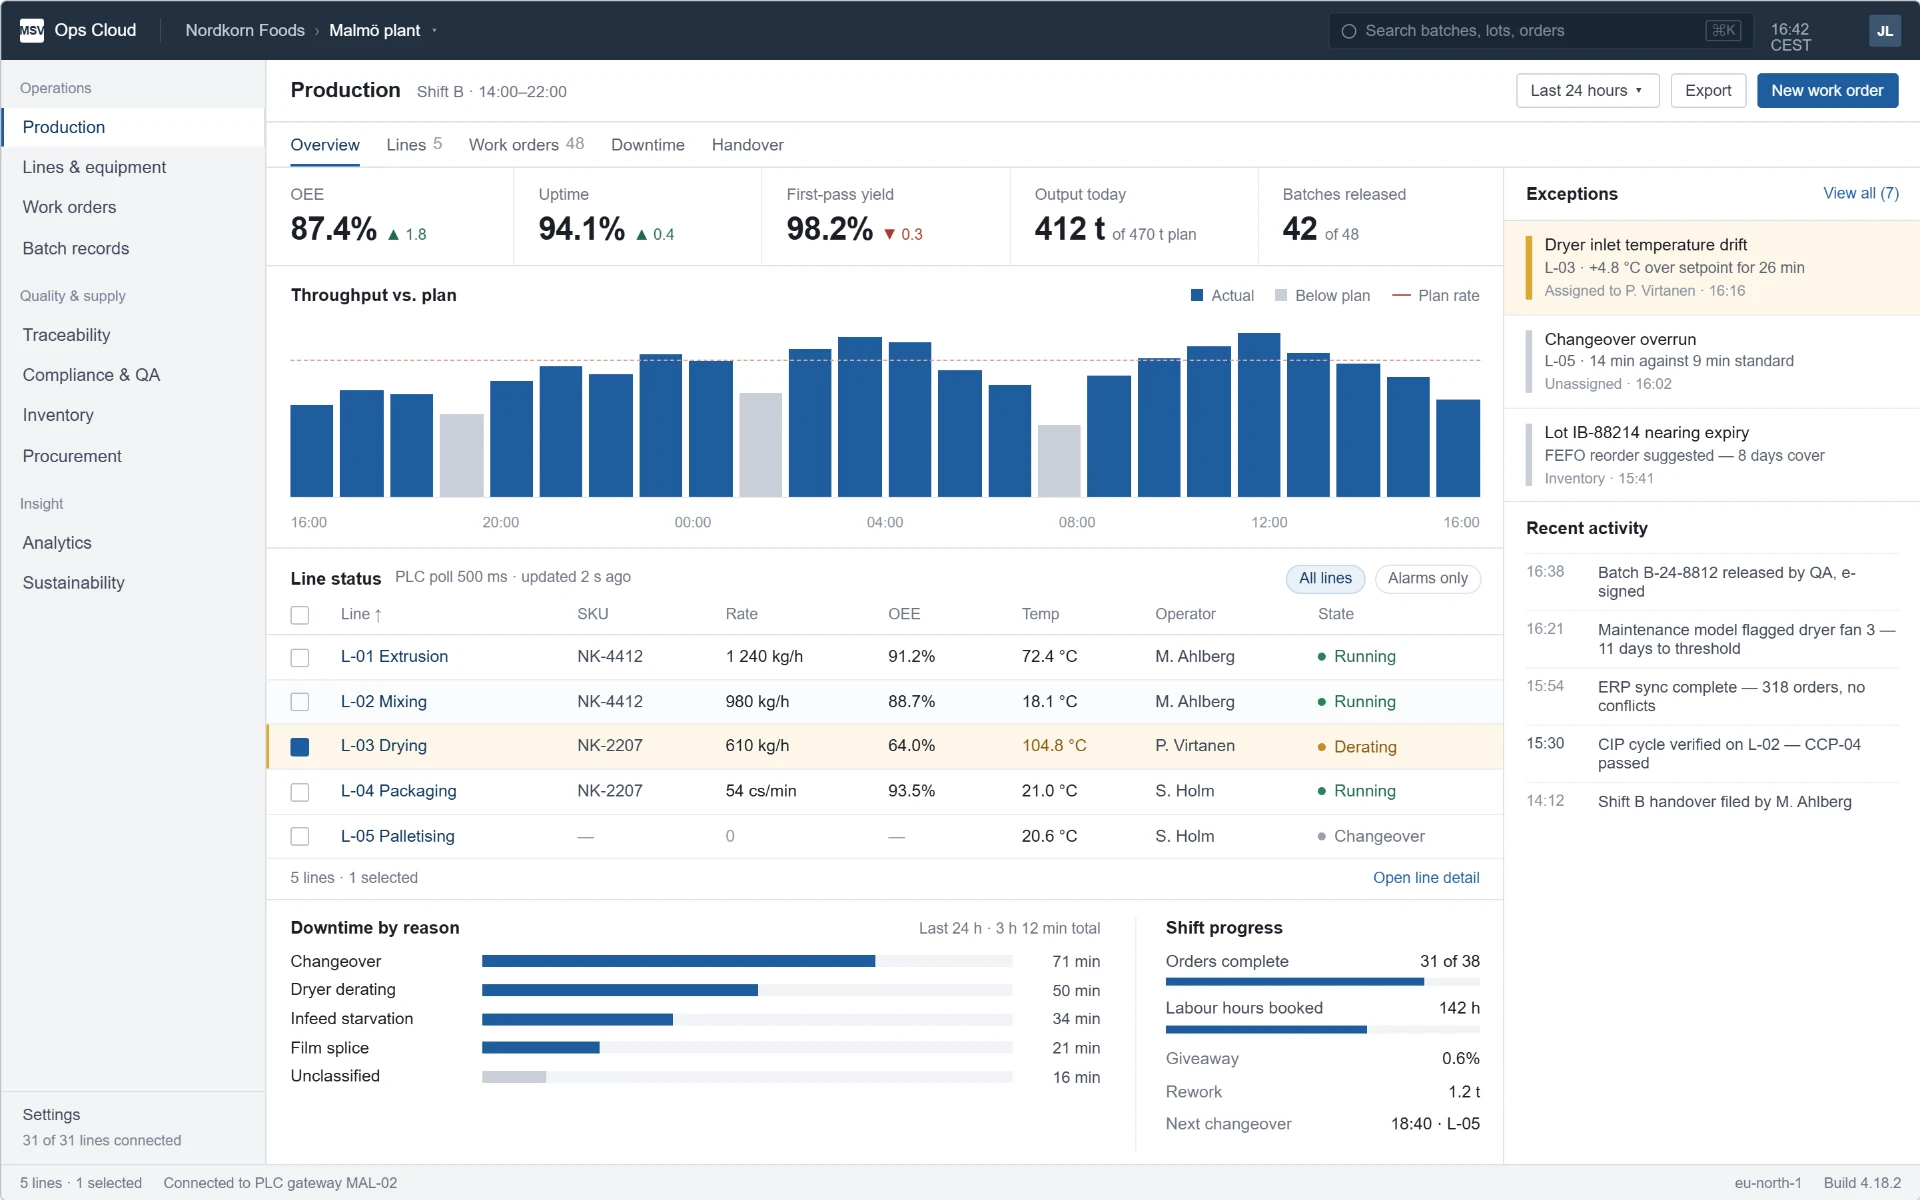This screenshot has width=1920, height=1200.
Task: Uncheck the L-03 Drying row checkbox
Action: (x=300, y=747)
